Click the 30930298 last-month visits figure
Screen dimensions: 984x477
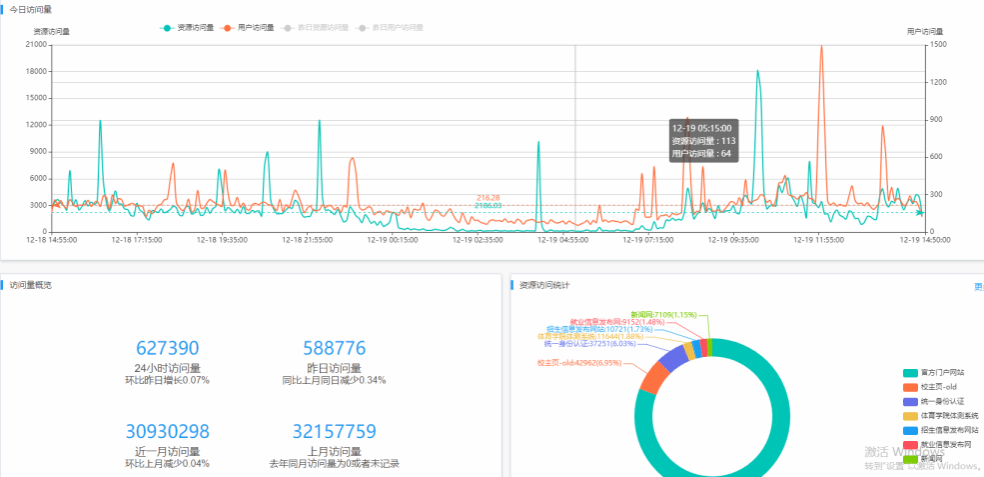pyautogui.click(x=167, y=432)
